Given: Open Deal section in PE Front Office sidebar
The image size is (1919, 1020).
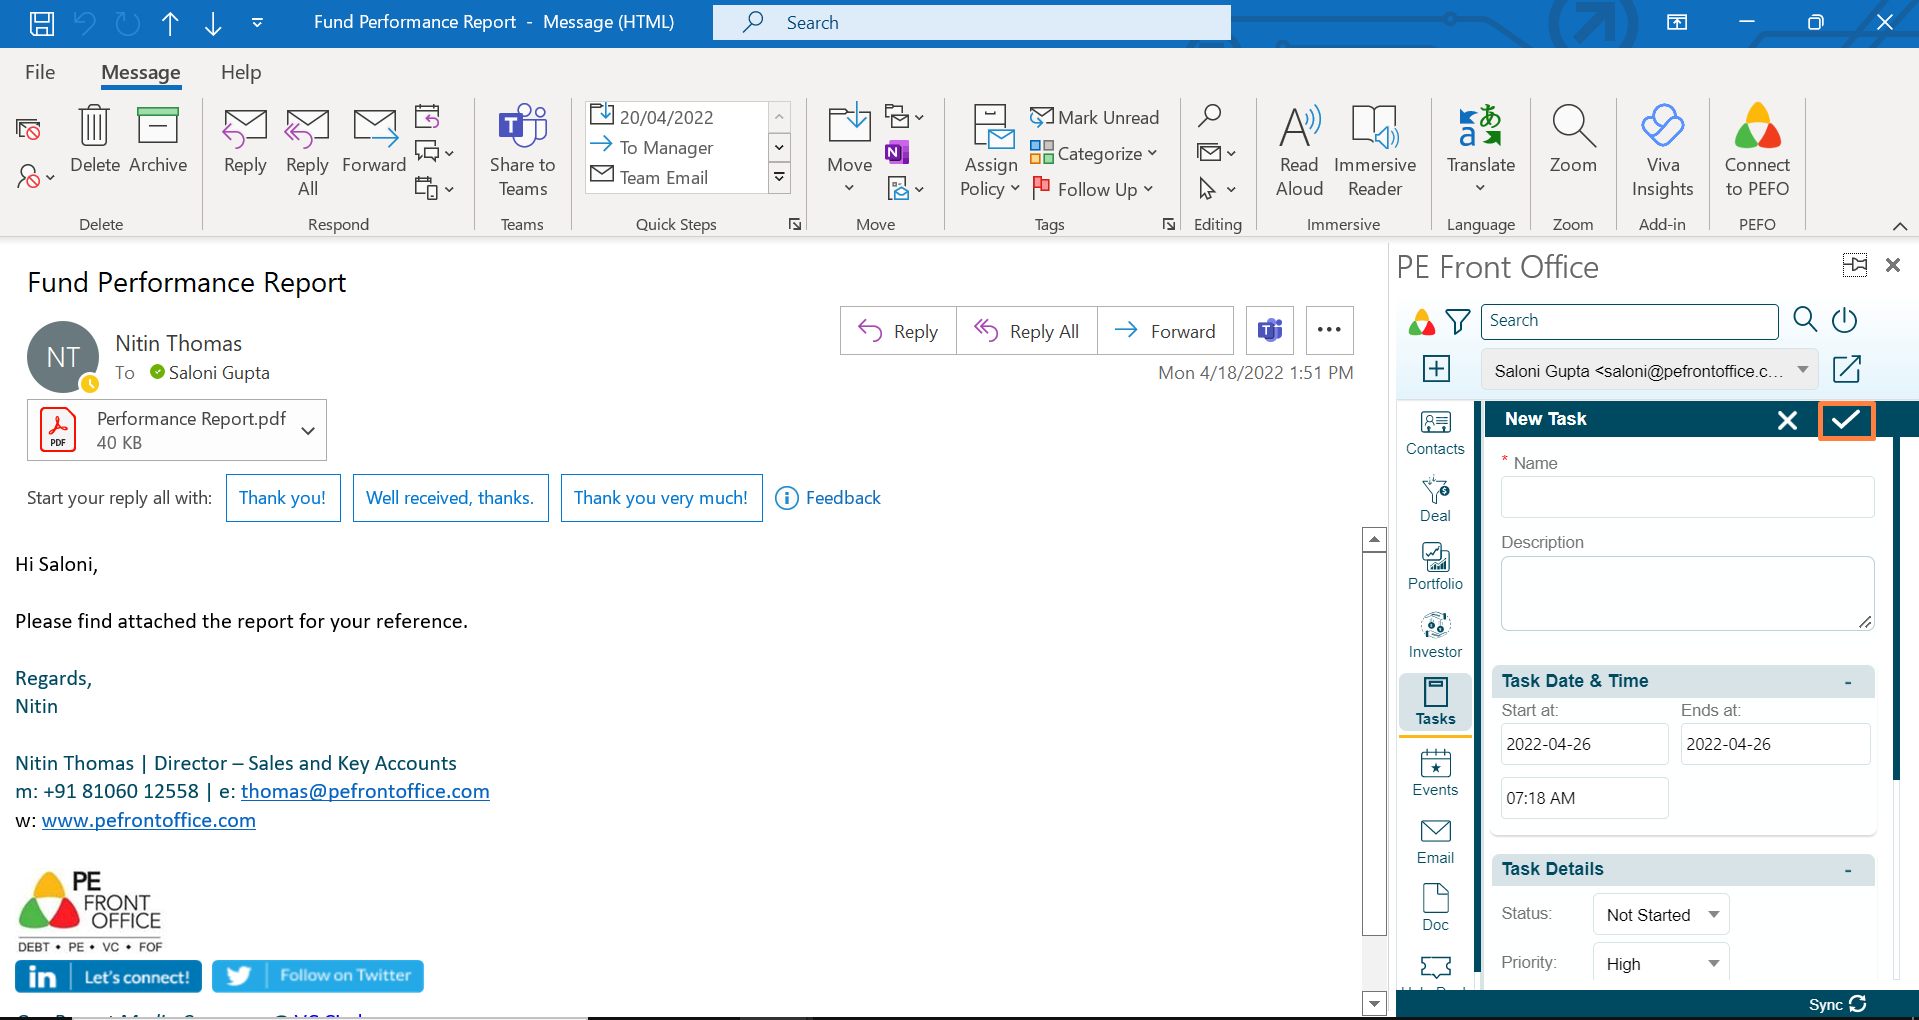Looking at the screenshot, I should (1435, 499).
